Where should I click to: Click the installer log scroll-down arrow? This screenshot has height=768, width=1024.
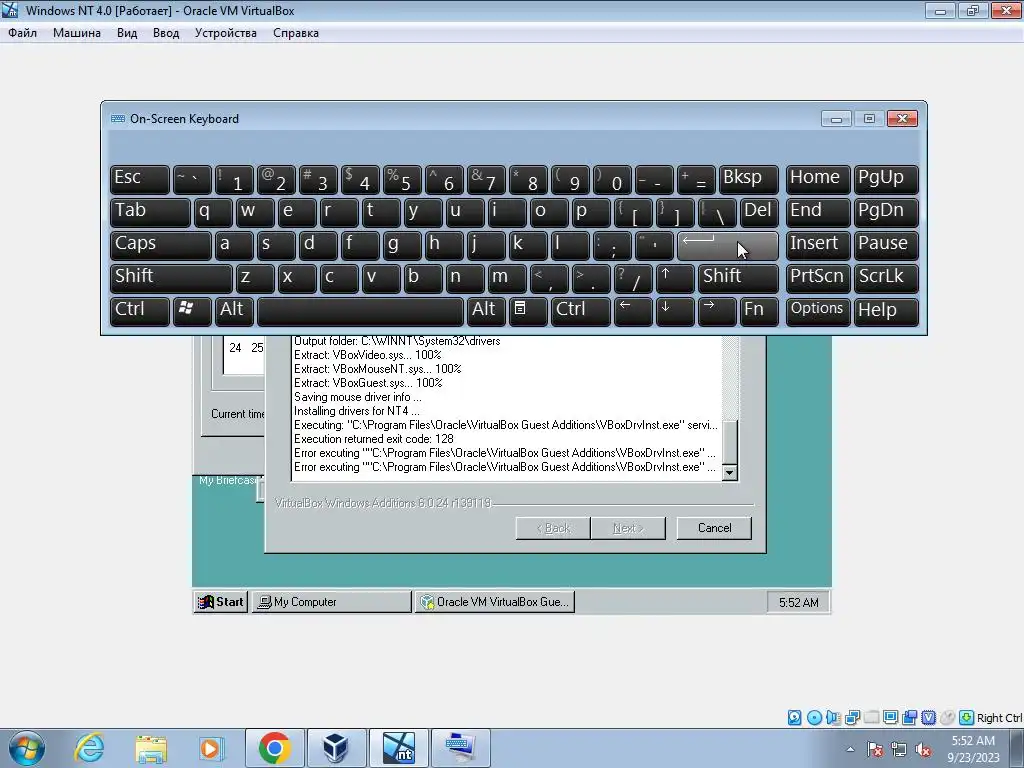pos(730,473)
